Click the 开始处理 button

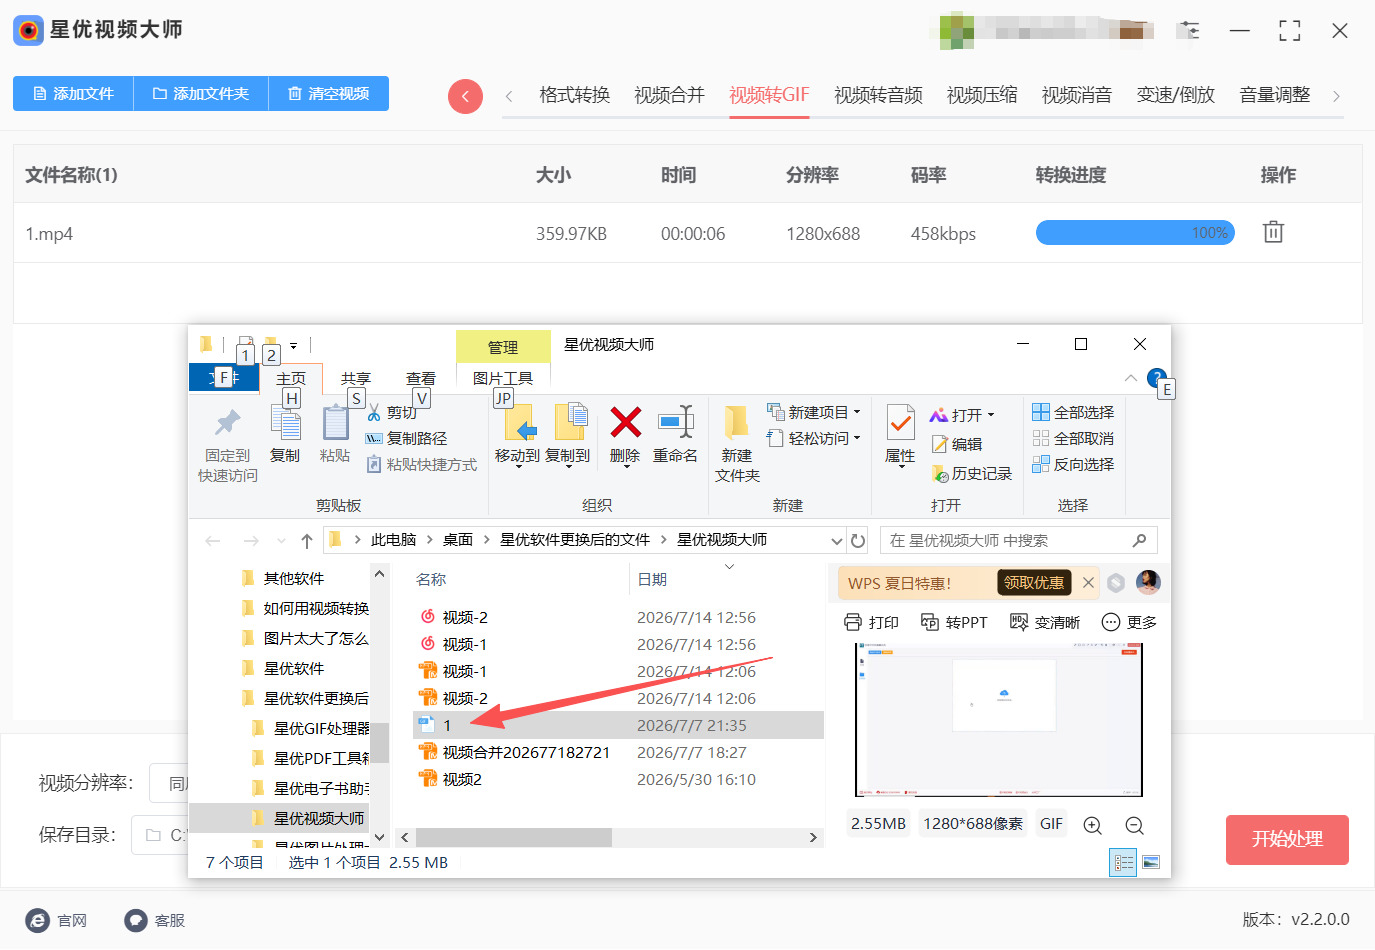pyautogui.click(x=1287, y=839)
